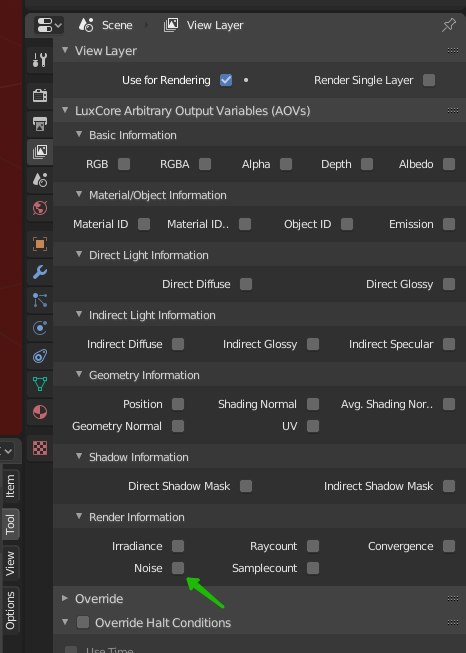
Task: Collapse the Shadow Information subpanel
Action: coord(79,456)
